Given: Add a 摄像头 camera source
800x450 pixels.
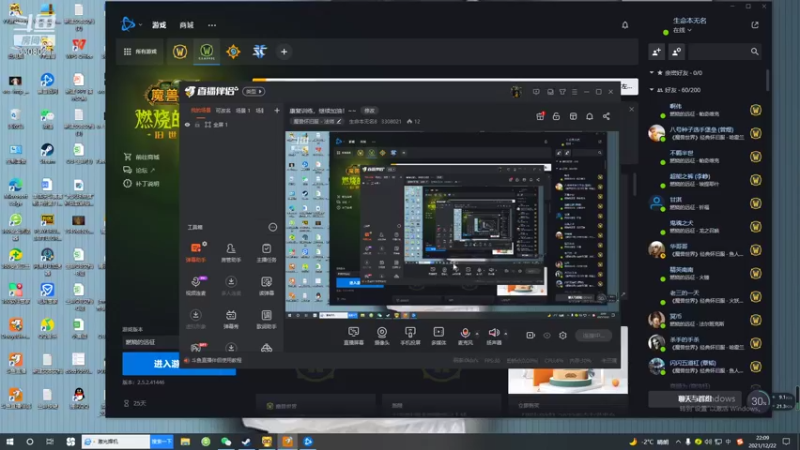Looking at the screenshot, I should 382,336.
